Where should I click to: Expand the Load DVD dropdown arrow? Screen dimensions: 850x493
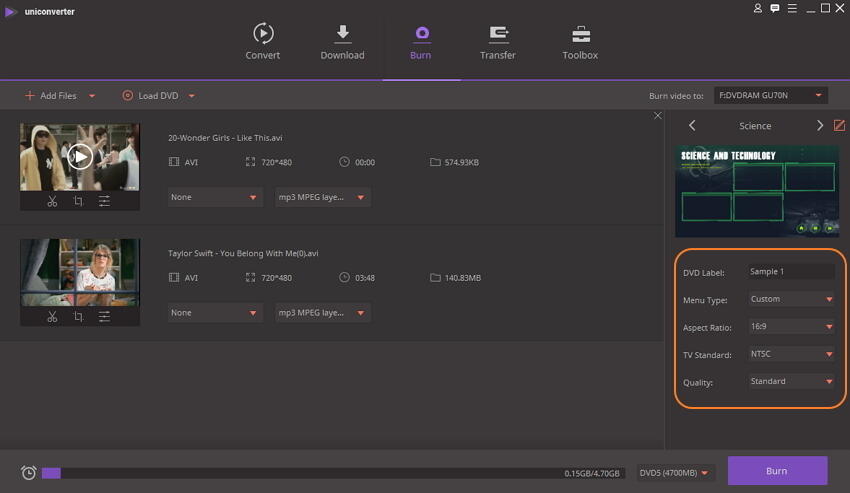(191, 96)
